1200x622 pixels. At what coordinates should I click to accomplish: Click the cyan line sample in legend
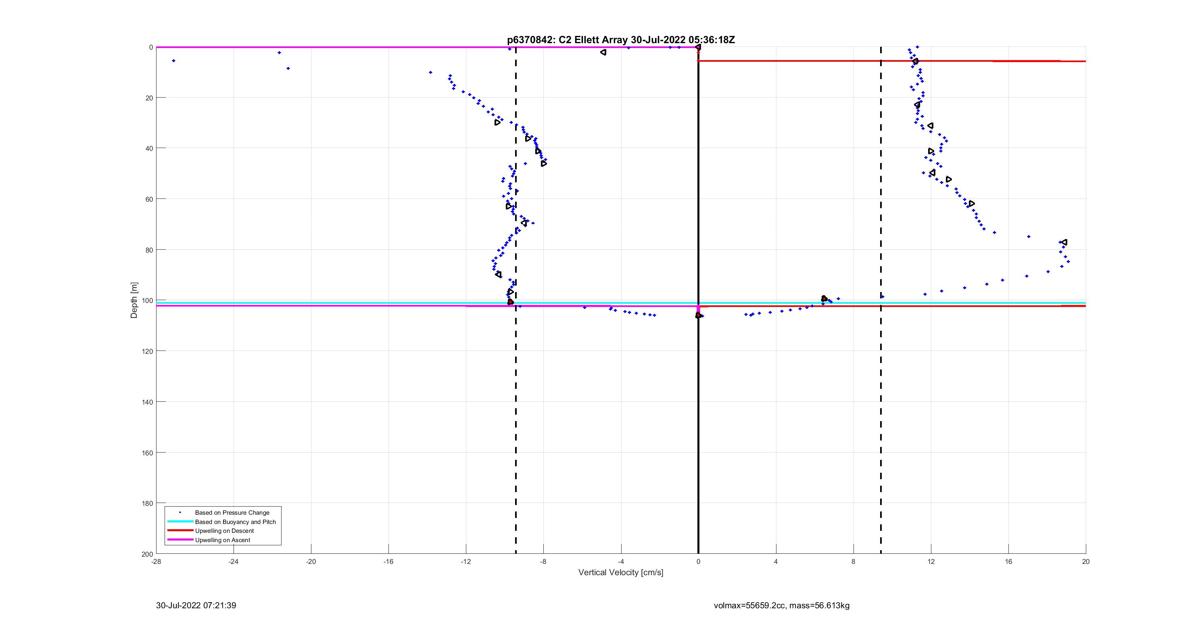tap(180, 522)
